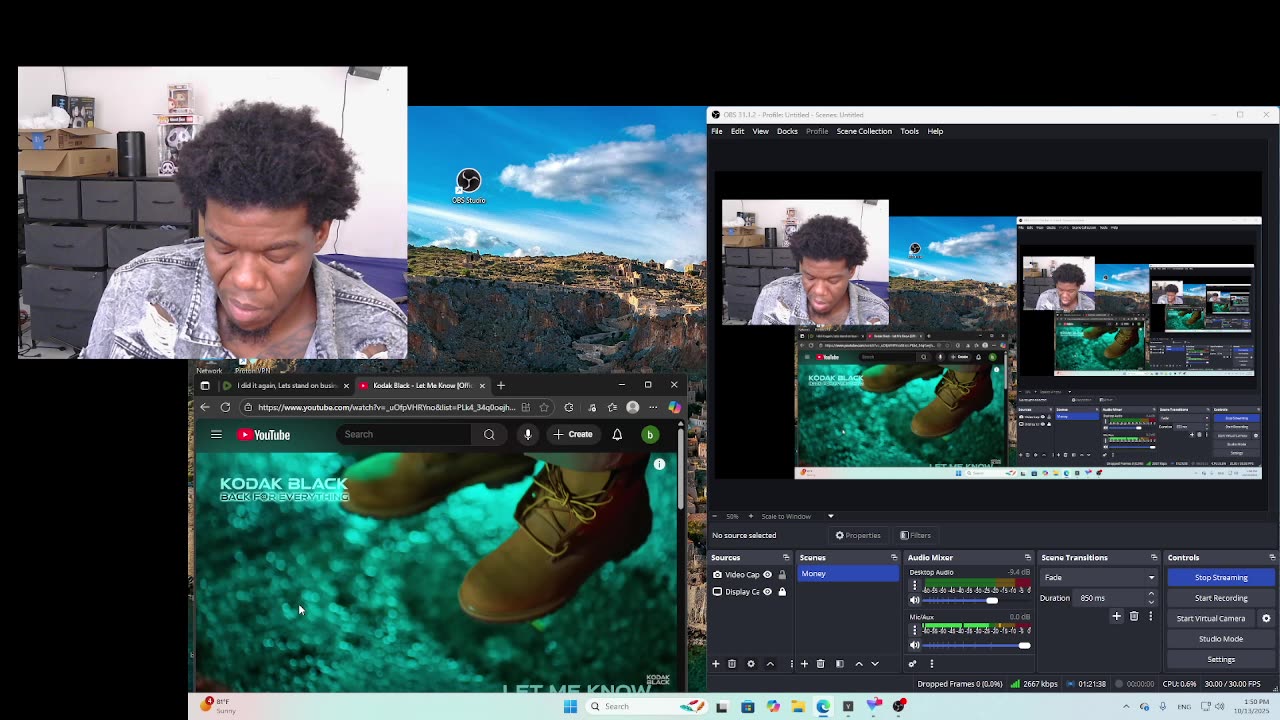Mute Mic/Aux speaker icon
1280x720 pixels.
click(x=914, y=645)
